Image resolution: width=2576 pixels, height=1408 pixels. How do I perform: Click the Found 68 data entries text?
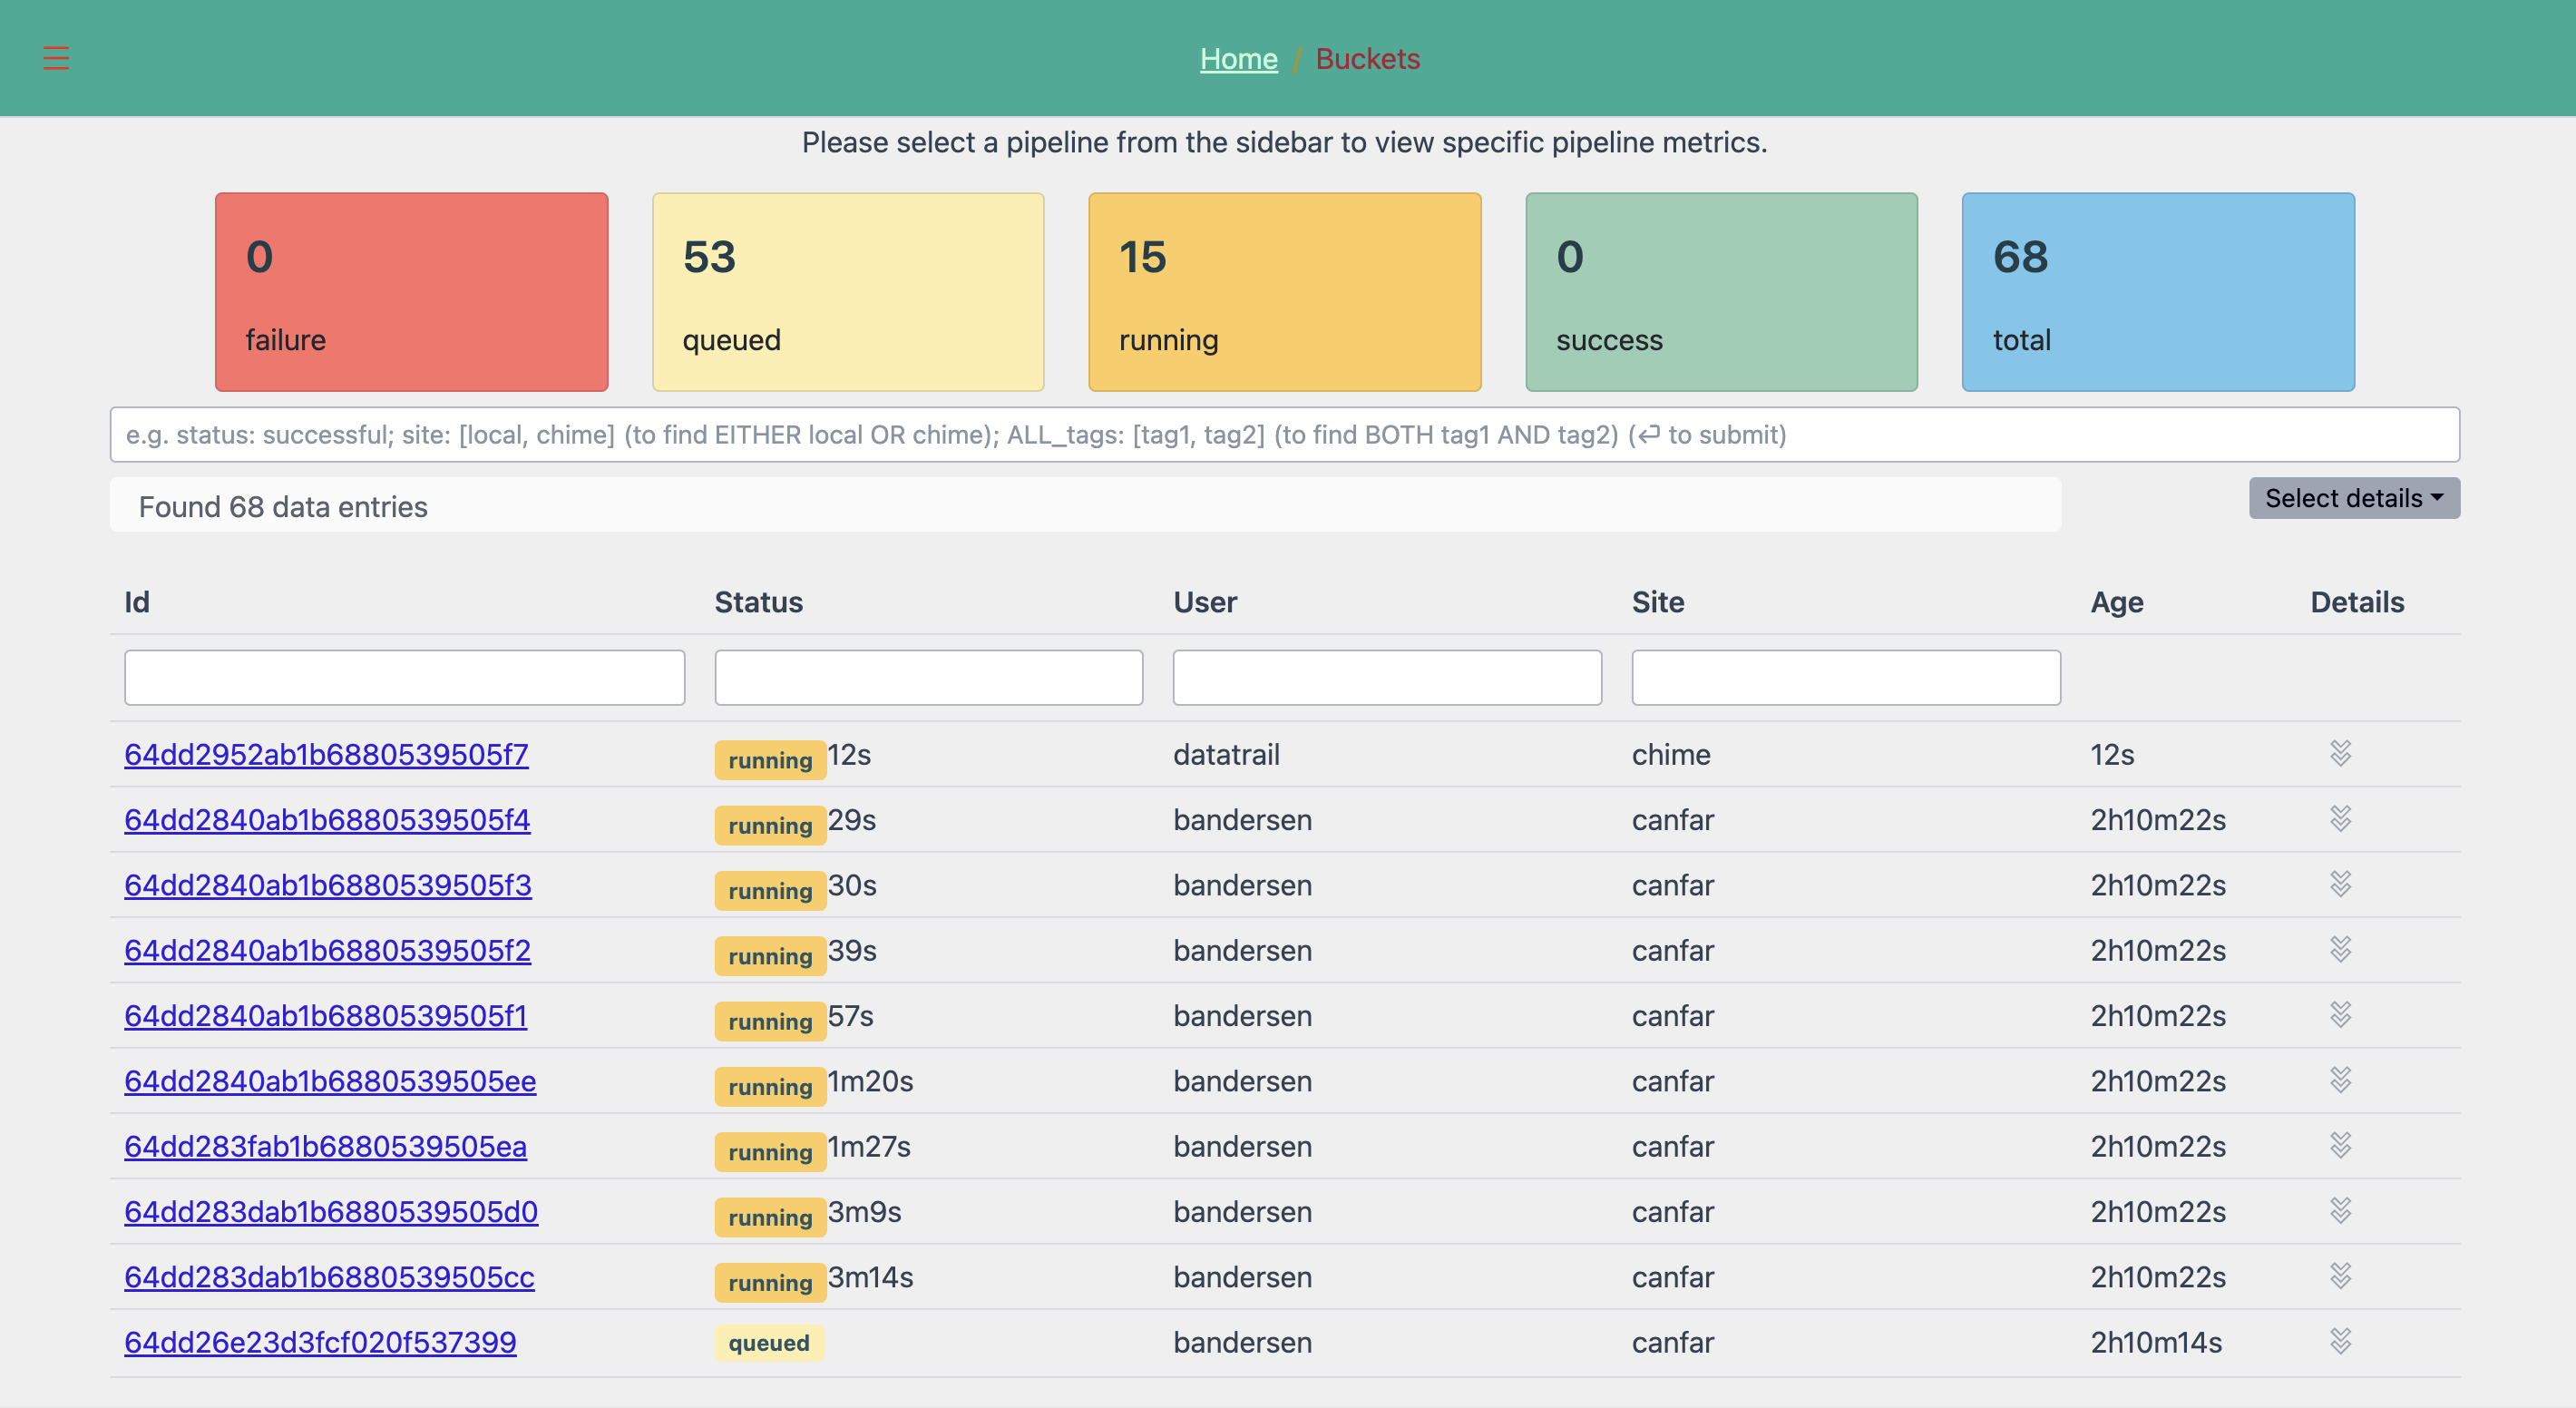tap(283, 507)
